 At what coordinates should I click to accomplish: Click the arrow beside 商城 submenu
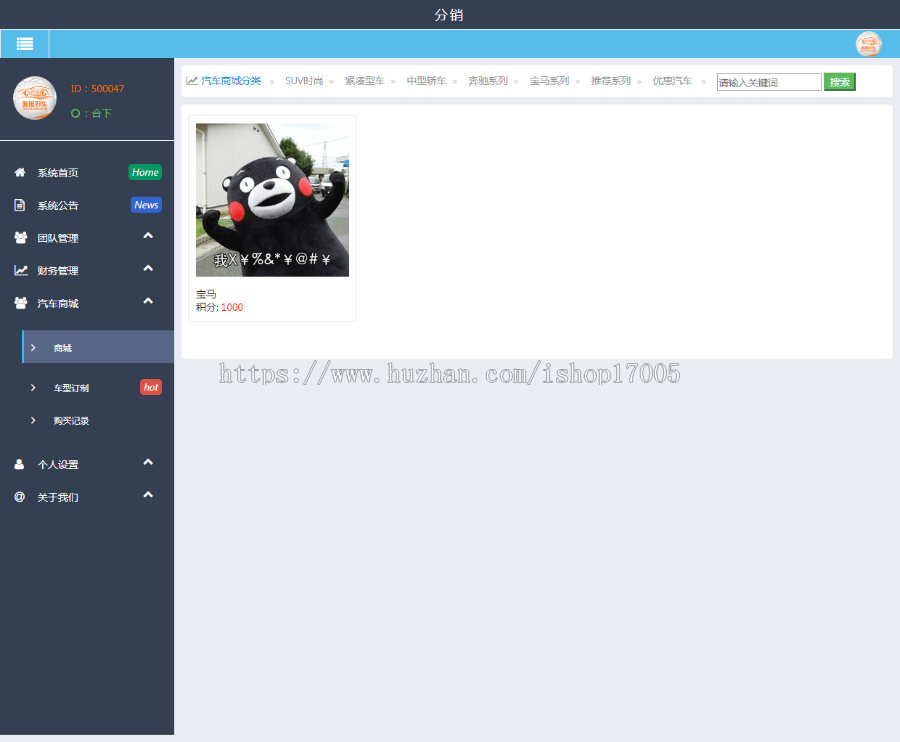(x=33, y=348)
